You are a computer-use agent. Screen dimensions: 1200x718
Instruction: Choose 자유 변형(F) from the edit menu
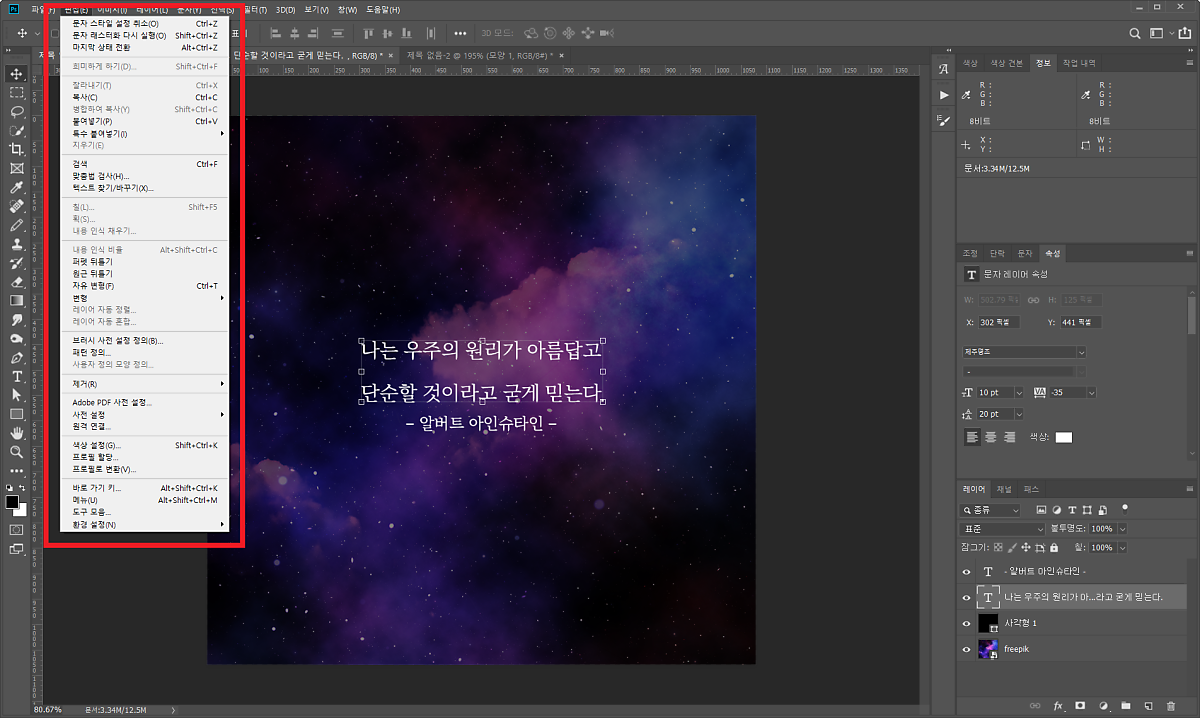pyautogui.click(x=93, y=285)
